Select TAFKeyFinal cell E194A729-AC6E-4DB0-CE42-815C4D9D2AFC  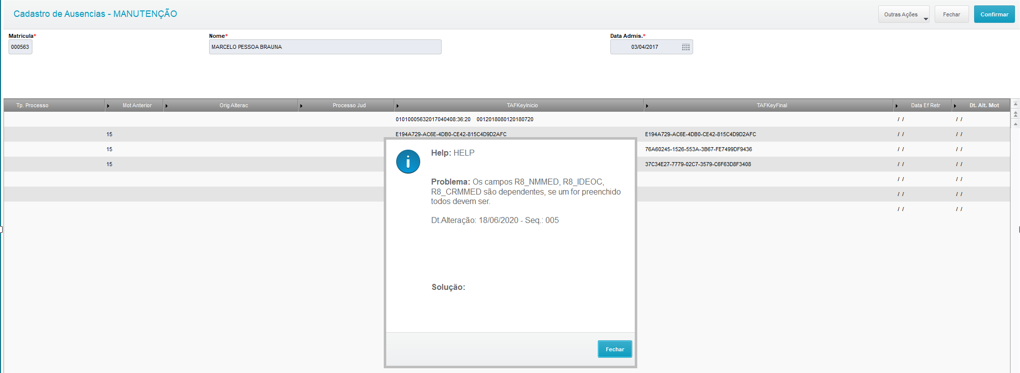tap(701, 134)
